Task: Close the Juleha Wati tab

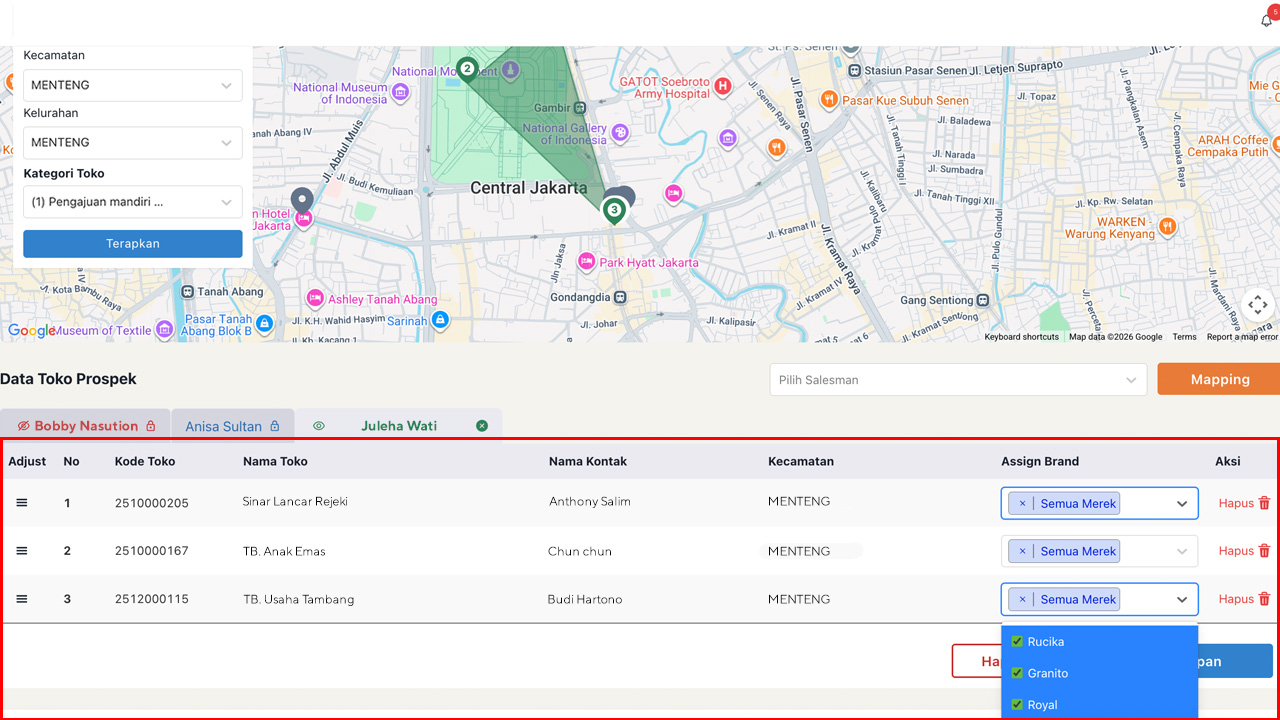Action: 482,426
